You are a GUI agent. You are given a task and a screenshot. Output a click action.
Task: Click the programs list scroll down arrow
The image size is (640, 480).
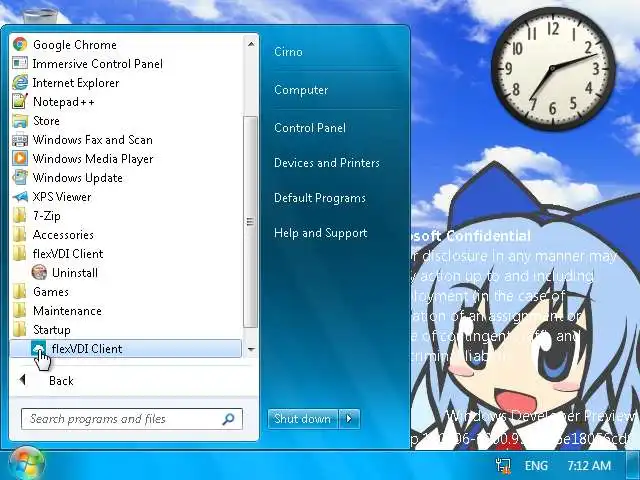coord(251,349)
